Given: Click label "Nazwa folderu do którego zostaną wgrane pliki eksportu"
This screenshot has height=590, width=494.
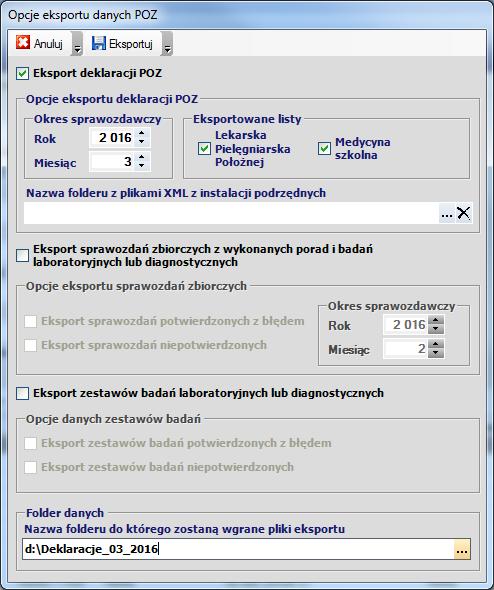Looking at the screenshot, I should tap(185, 529).
